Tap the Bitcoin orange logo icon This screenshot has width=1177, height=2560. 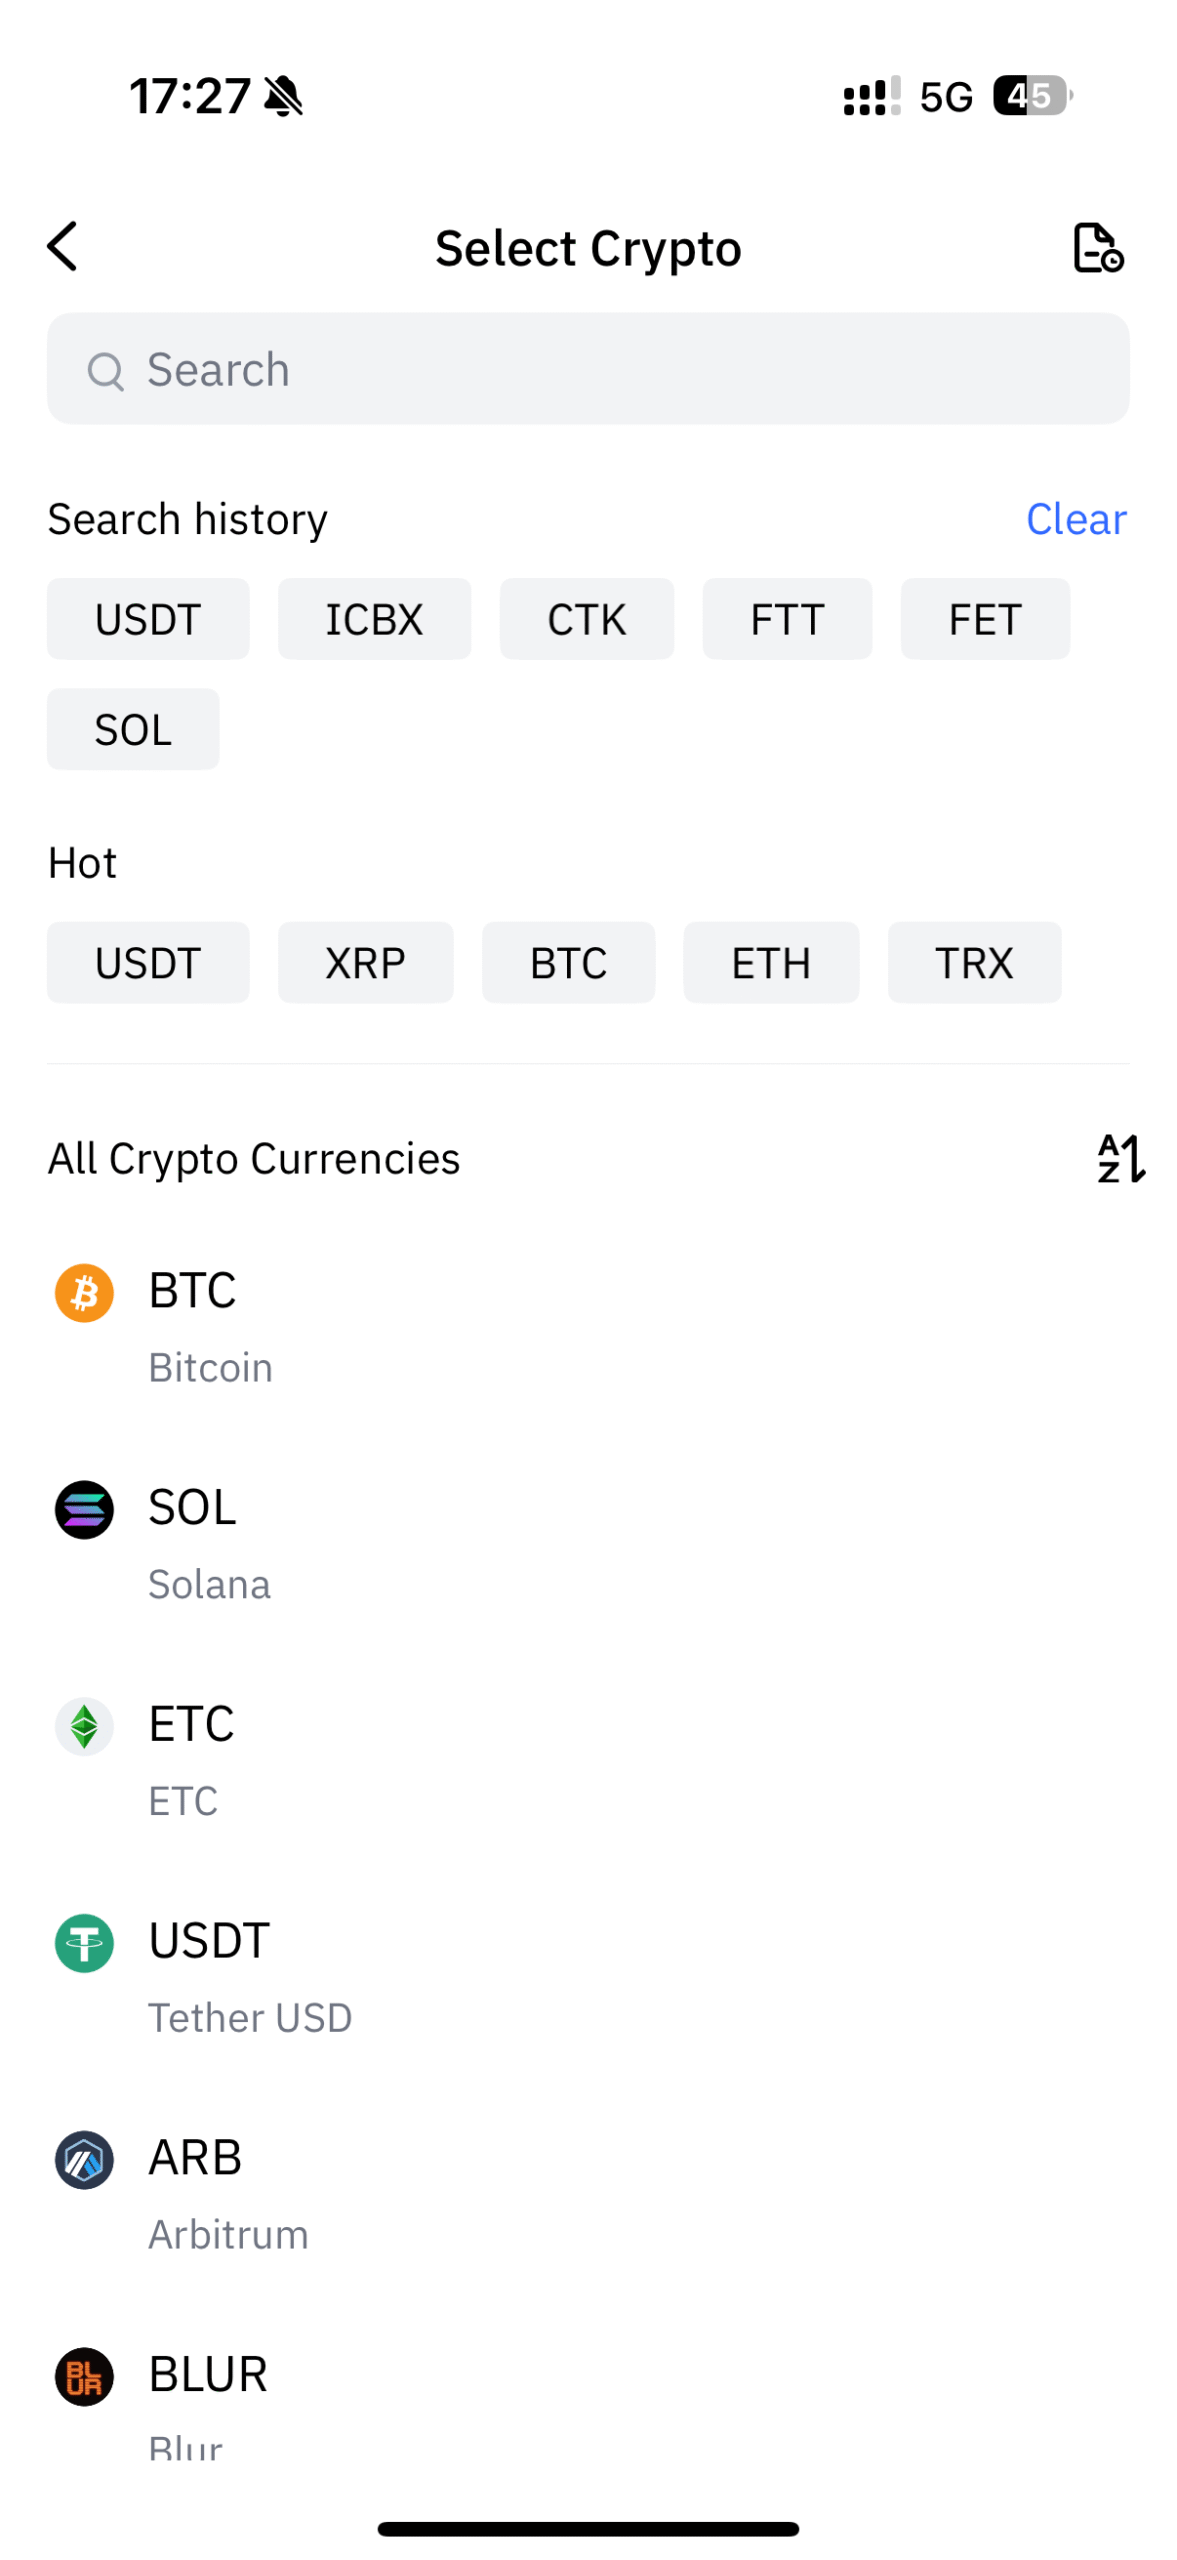84,1292
